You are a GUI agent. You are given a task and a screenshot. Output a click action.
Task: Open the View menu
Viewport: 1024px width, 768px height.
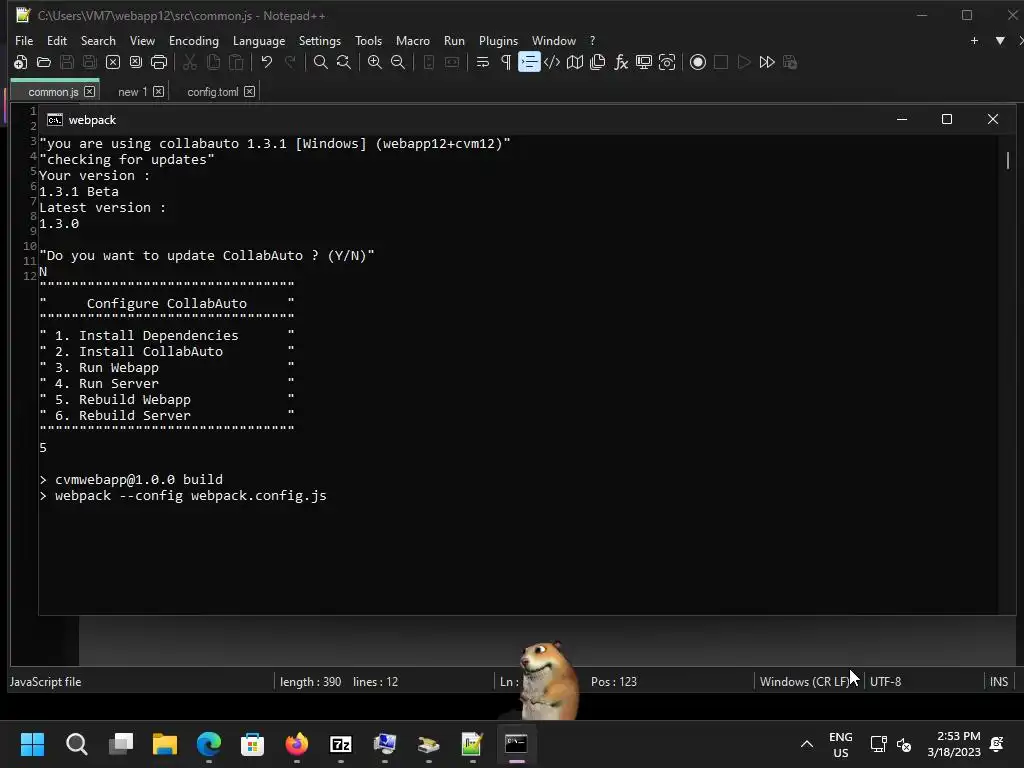click(142, 40)
